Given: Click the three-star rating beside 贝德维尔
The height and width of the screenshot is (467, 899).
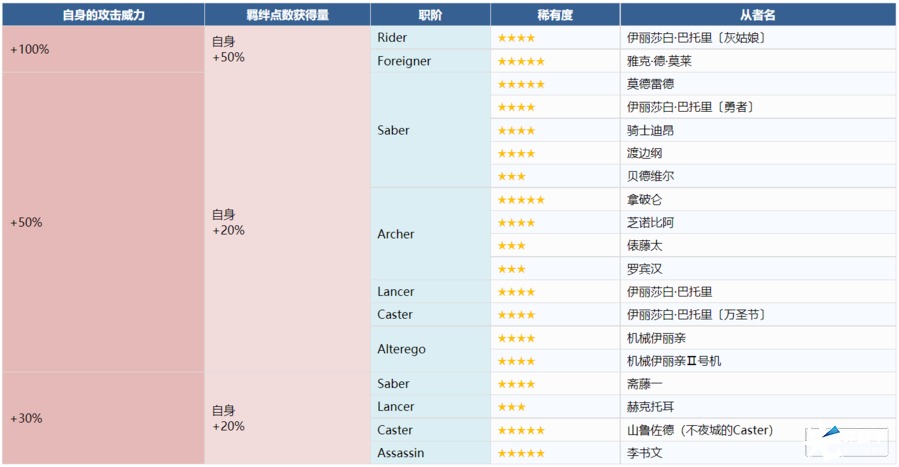Looking at the screenshot, I should [x=511, y=176].
